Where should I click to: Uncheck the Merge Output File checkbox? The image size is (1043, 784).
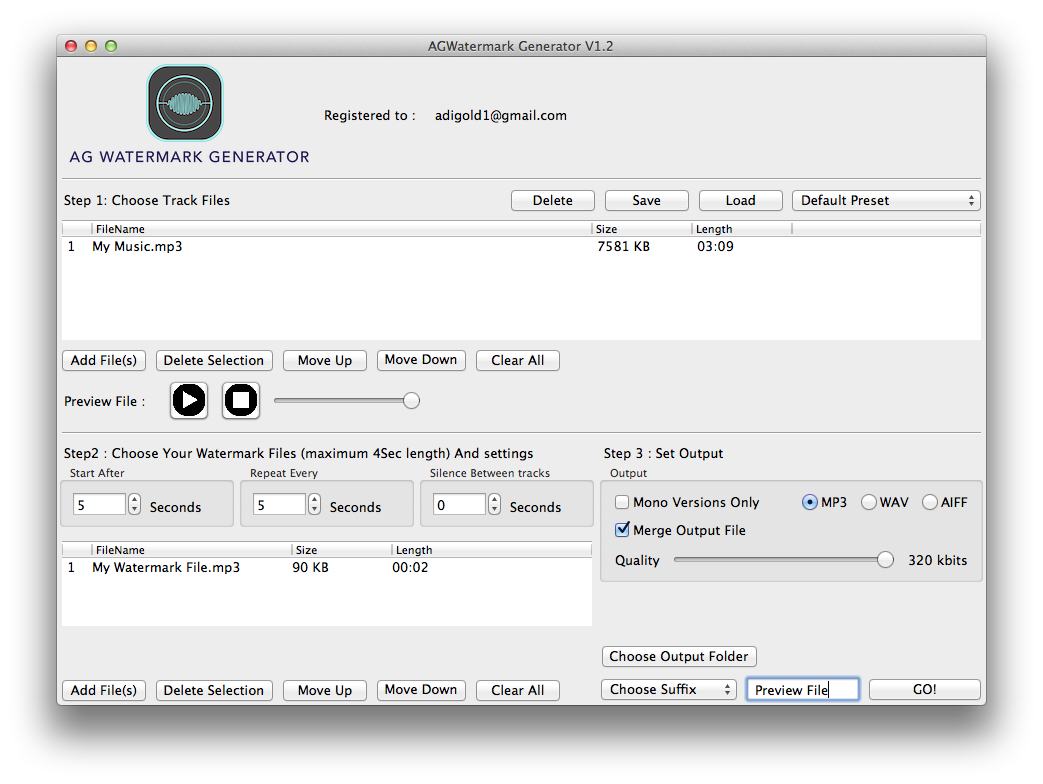tap(622, 530)
